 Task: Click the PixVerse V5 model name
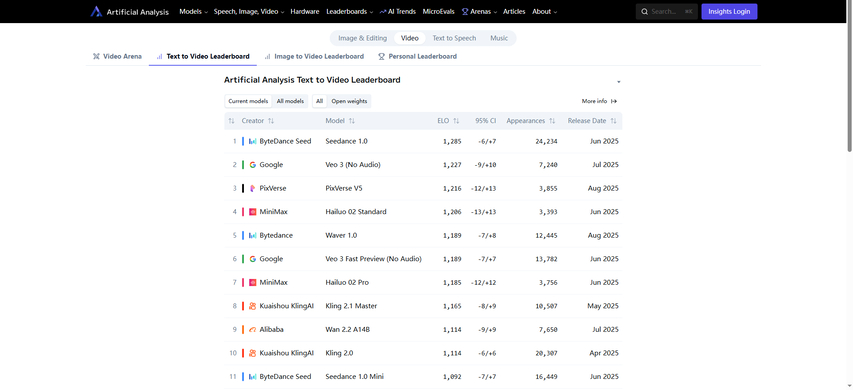344,188
